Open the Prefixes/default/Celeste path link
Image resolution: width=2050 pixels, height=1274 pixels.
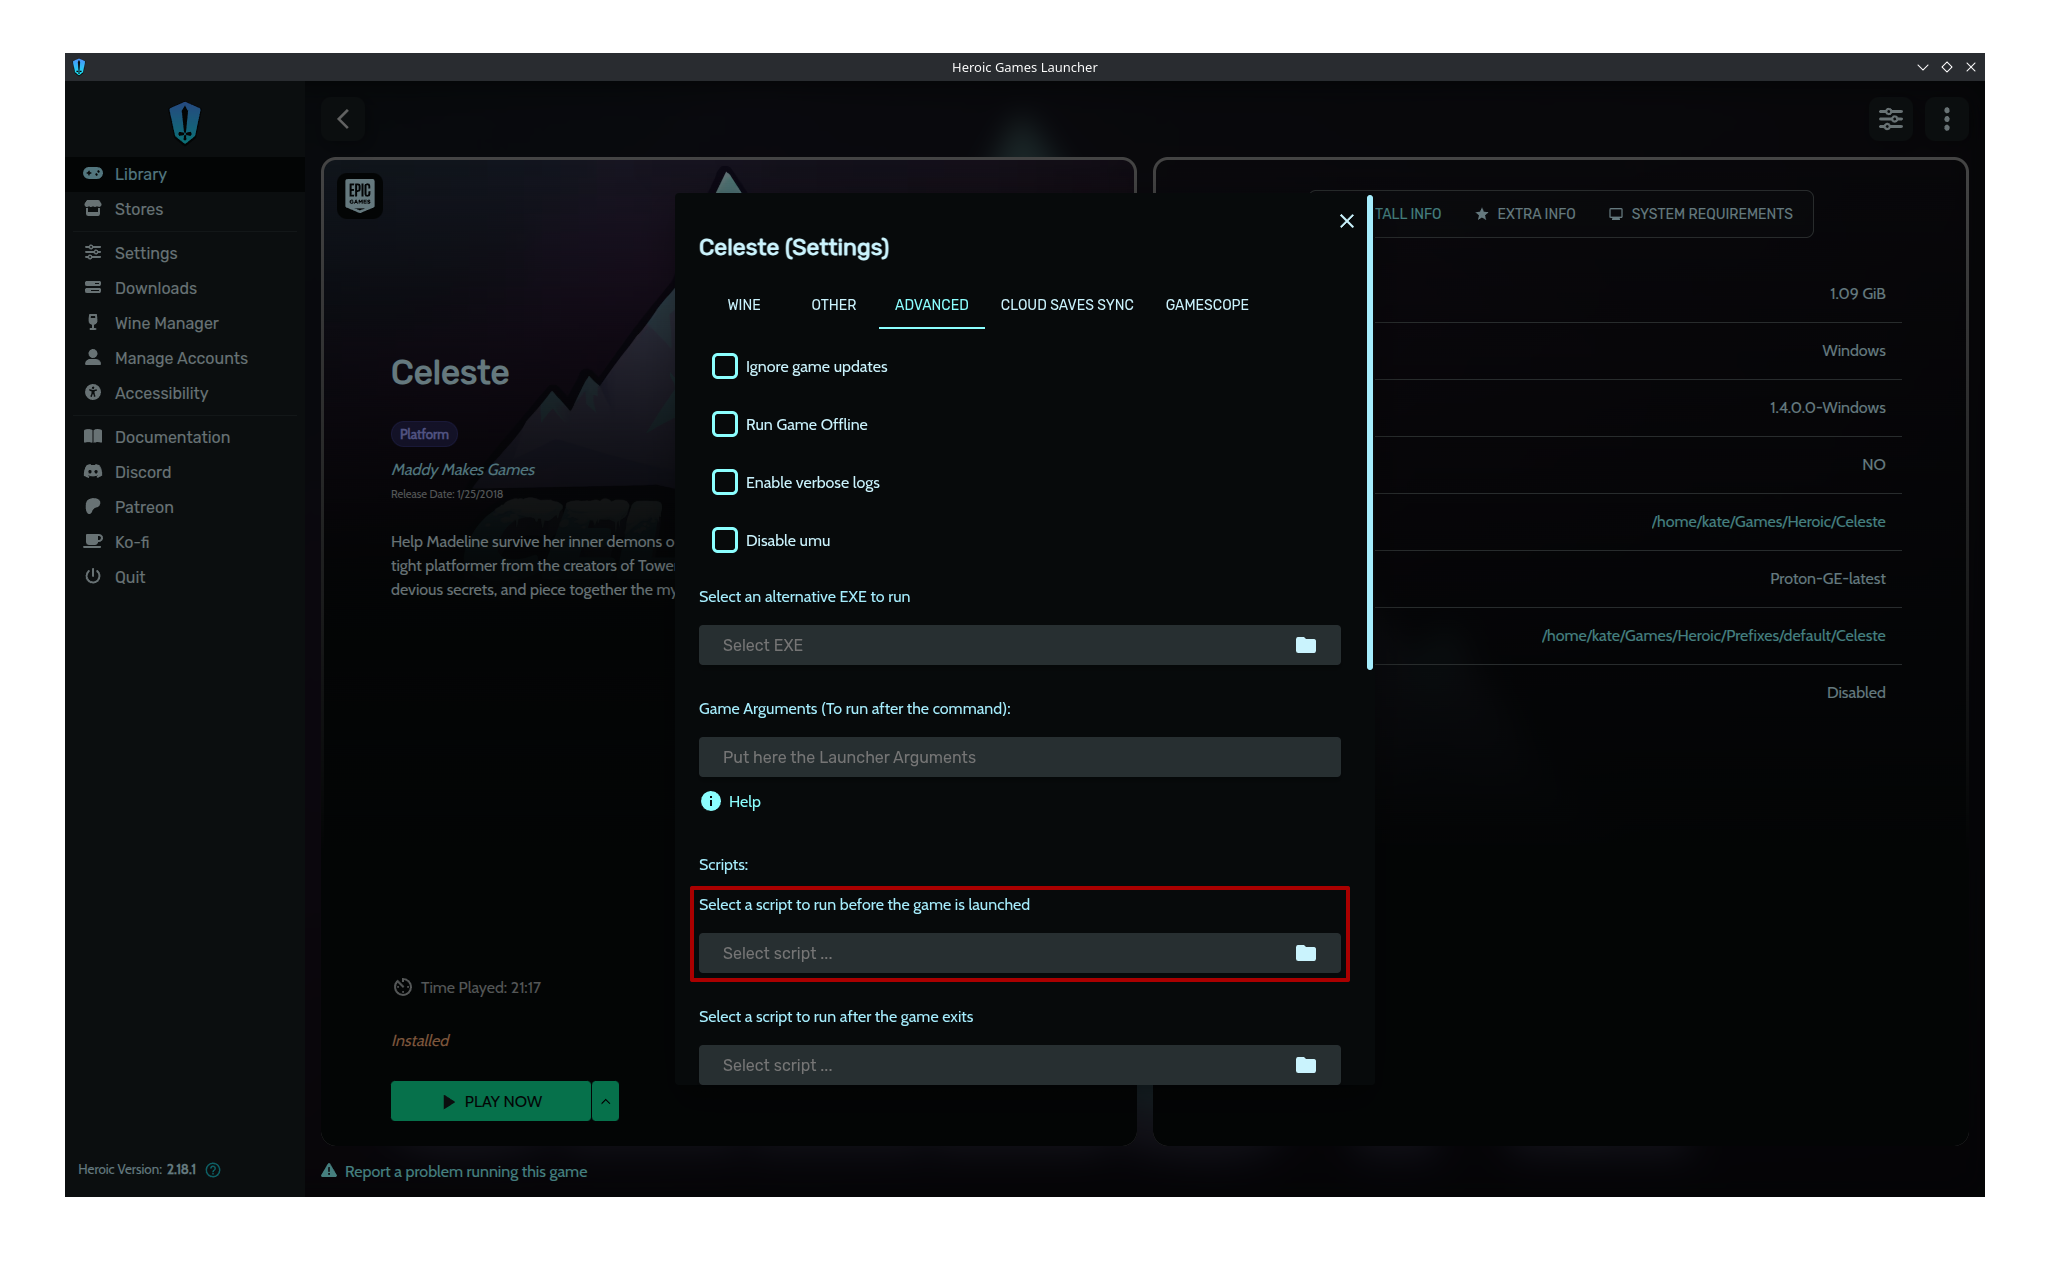coord(1713,635)
